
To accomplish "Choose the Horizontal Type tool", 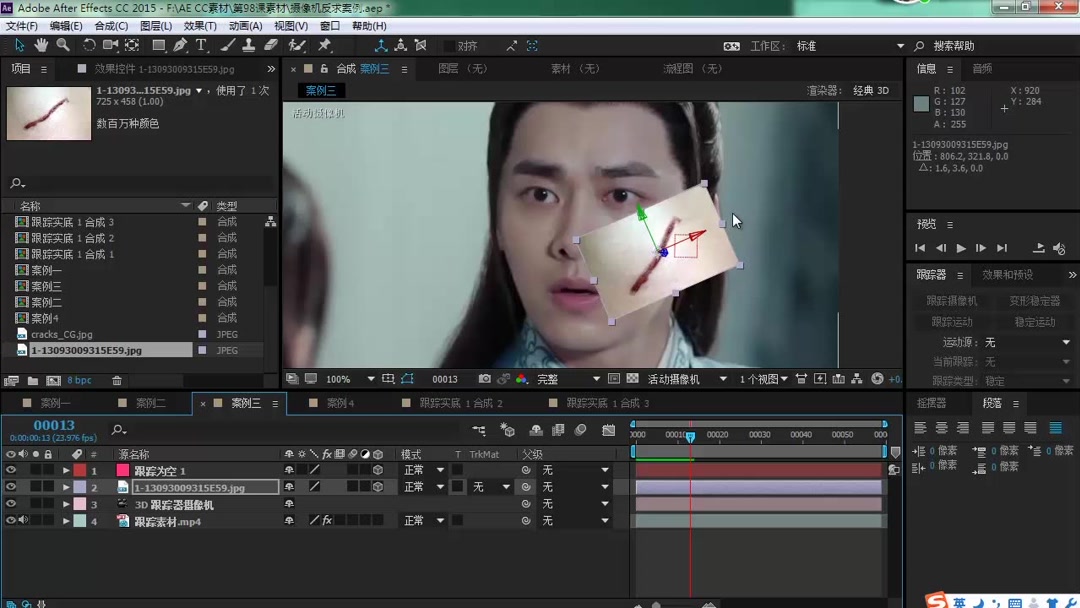I will point(200,45).
